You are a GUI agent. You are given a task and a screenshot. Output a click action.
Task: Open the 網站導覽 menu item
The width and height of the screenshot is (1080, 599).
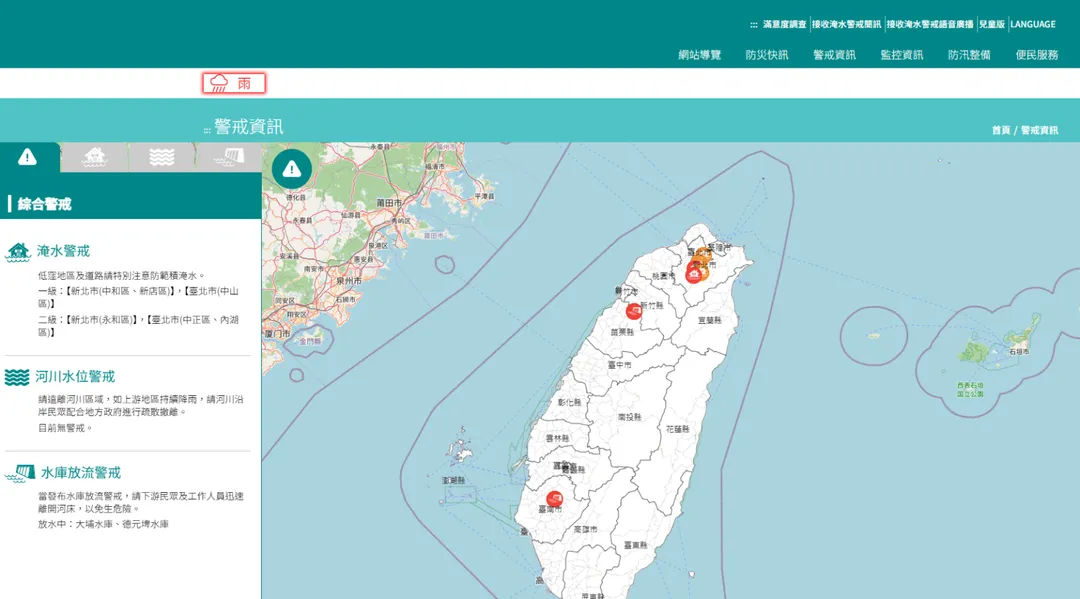point(700,55)
